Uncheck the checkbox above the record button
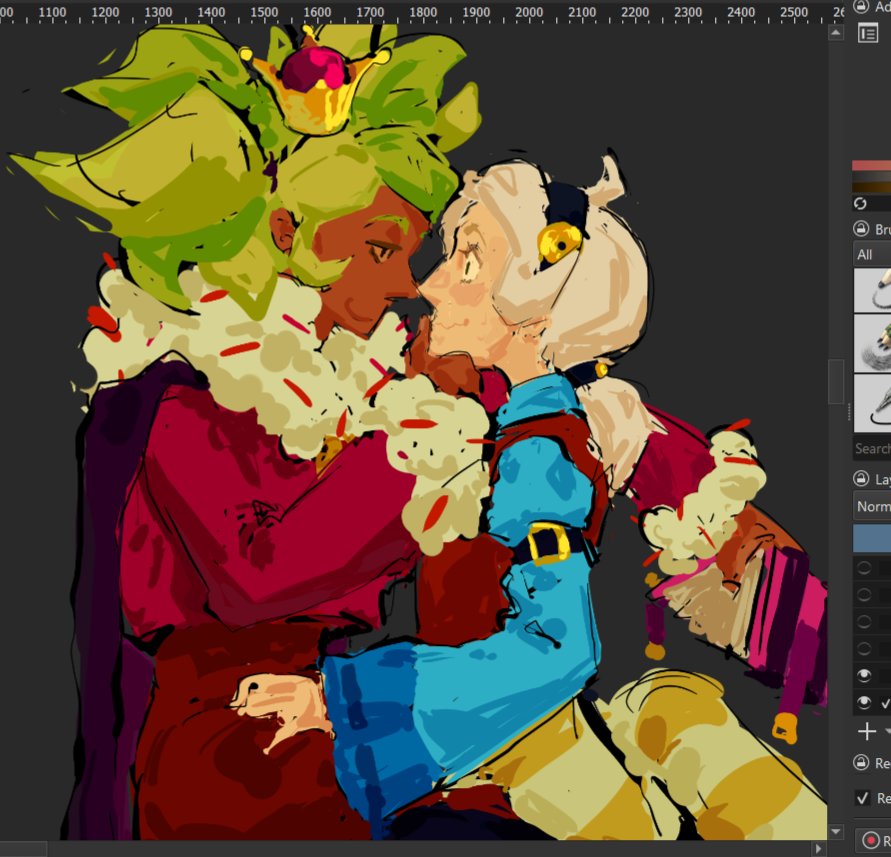 point(862,798)
